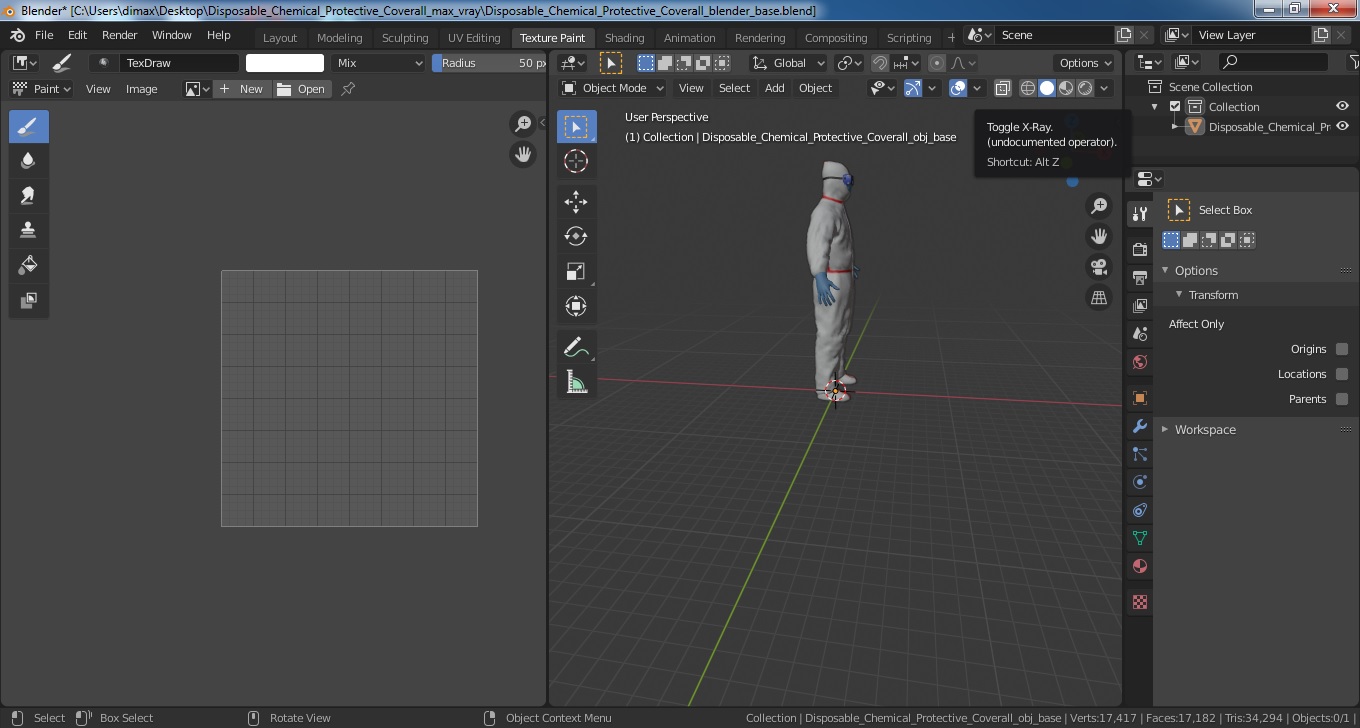Switch to the Sculpting workspace tab

click(405, 38)
